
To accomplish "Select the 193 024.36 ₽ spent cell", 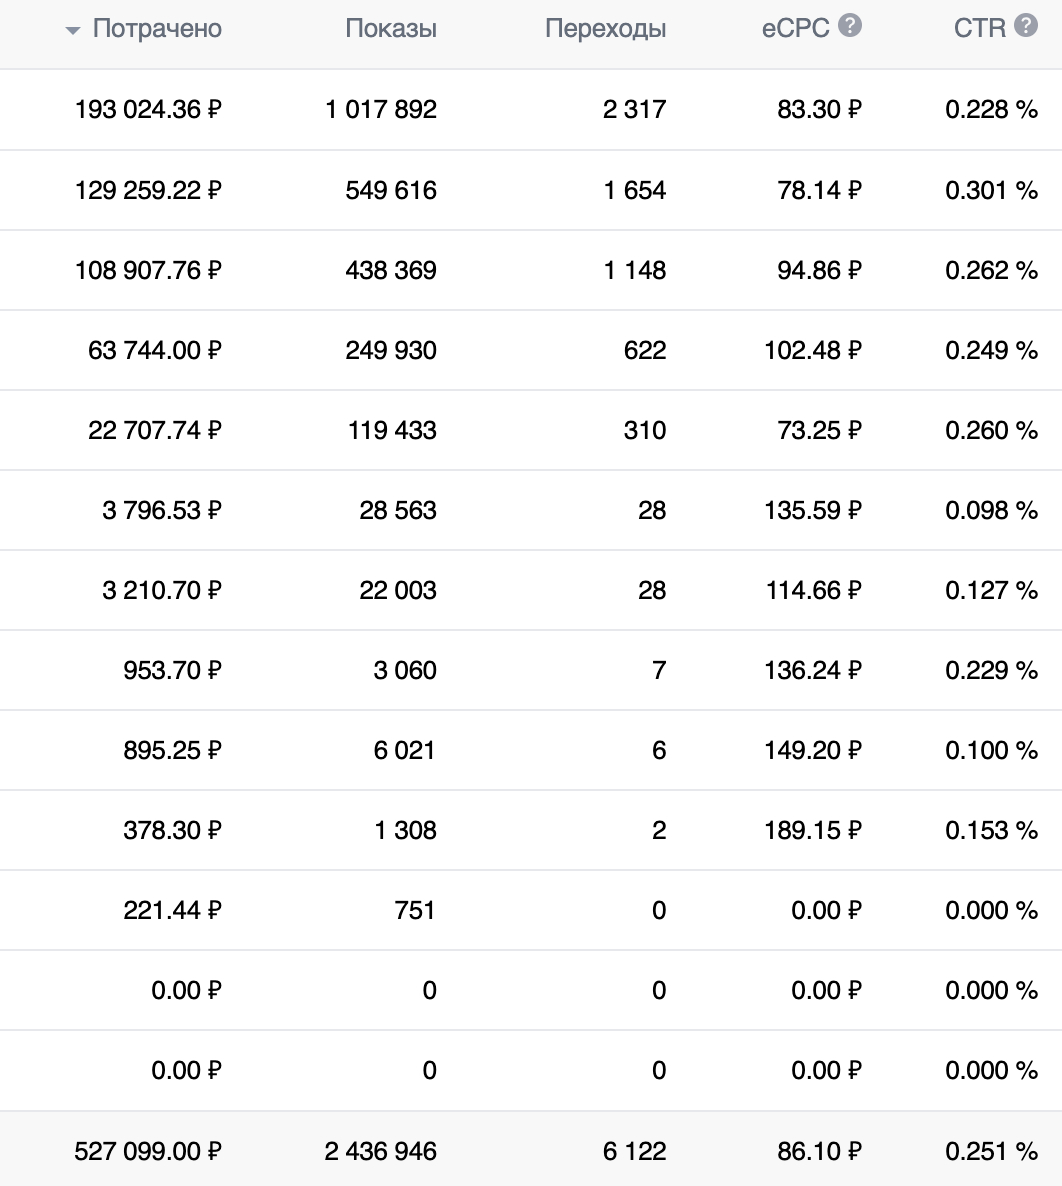I will pyautogui.click(x=148, y=110).
